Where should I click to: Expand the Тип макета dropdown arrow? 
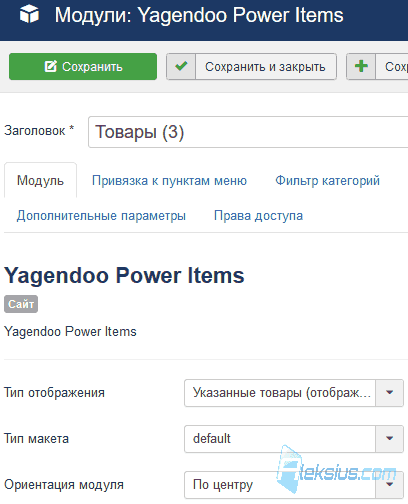click(389, 438)
